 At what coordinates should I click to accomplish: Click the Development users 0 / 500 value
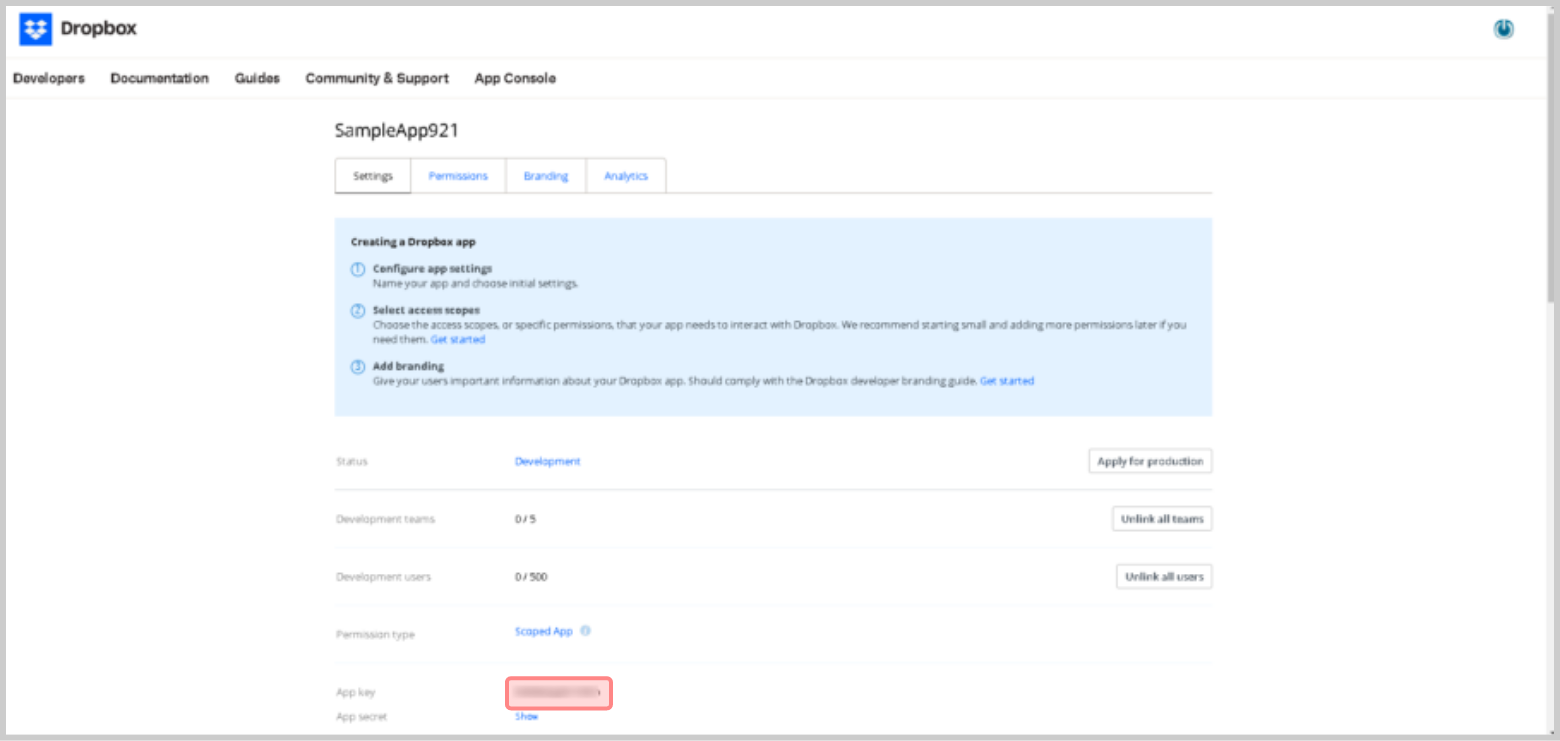531,577
